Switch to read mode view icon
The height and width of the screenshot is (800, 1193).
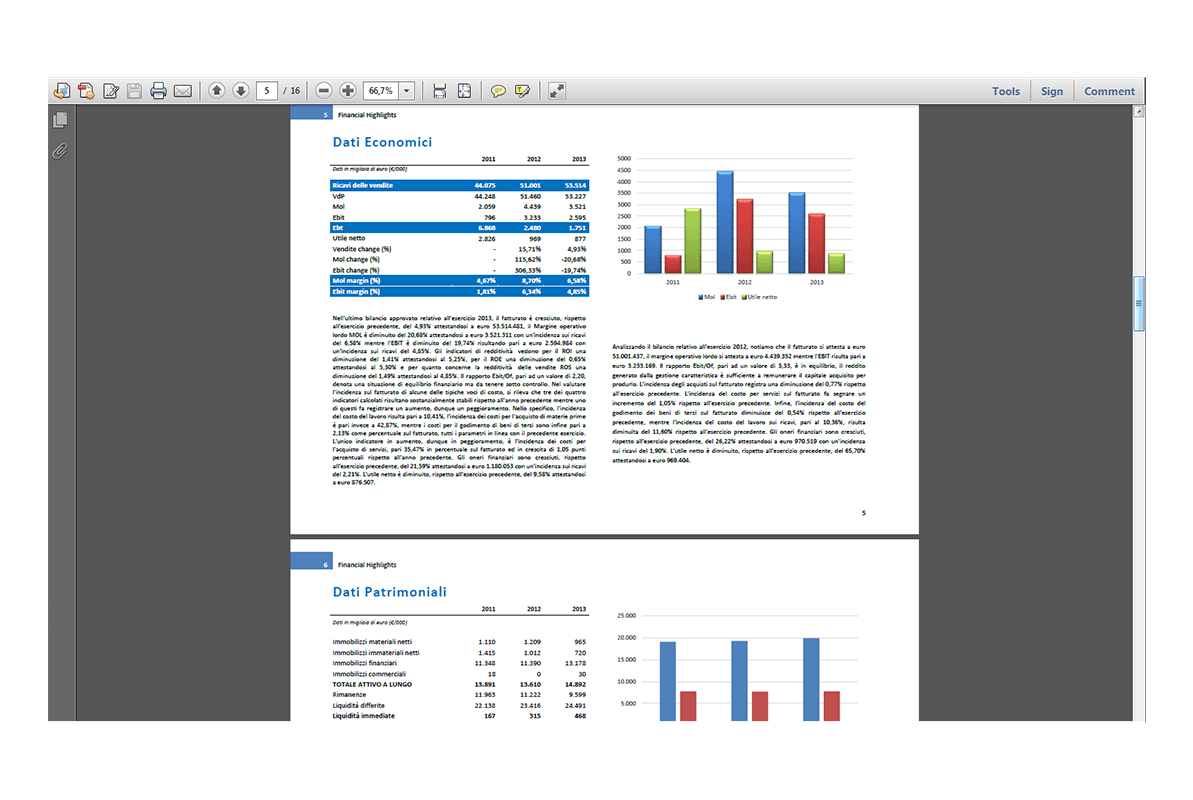tap(557, 91)
